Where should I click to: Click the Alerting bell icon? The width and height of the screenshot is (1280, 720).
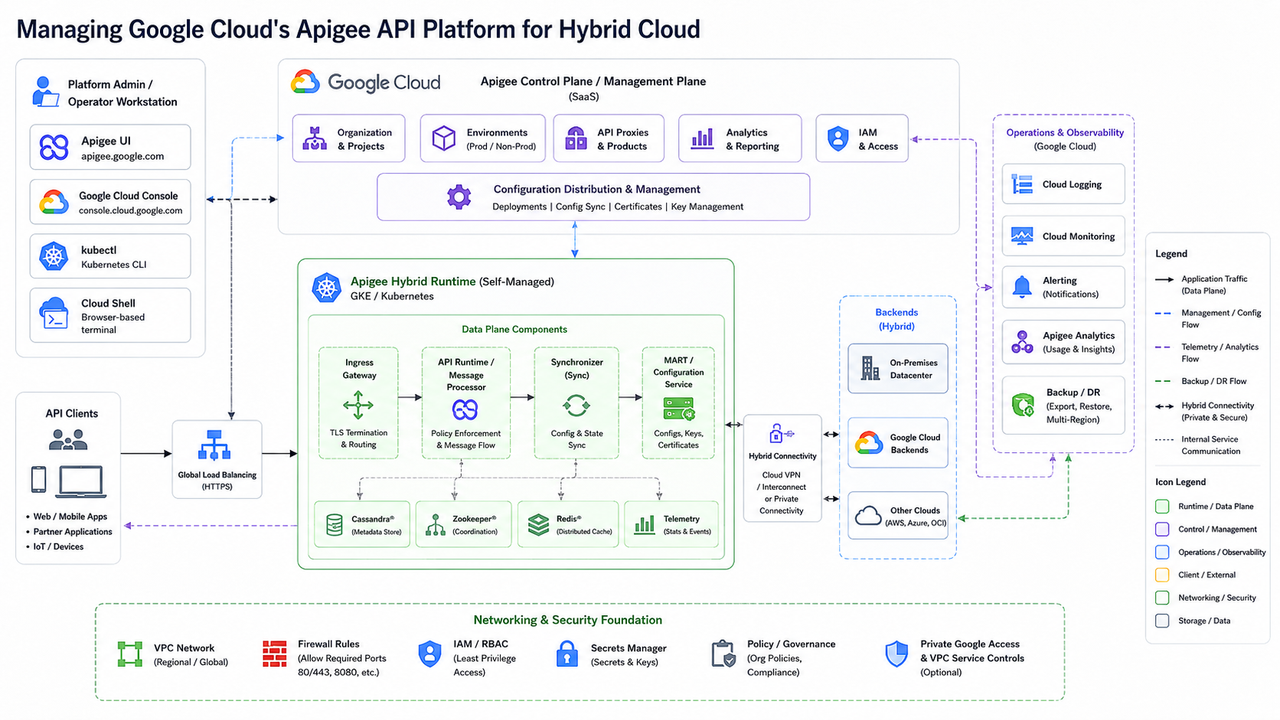click(1022, 287)
